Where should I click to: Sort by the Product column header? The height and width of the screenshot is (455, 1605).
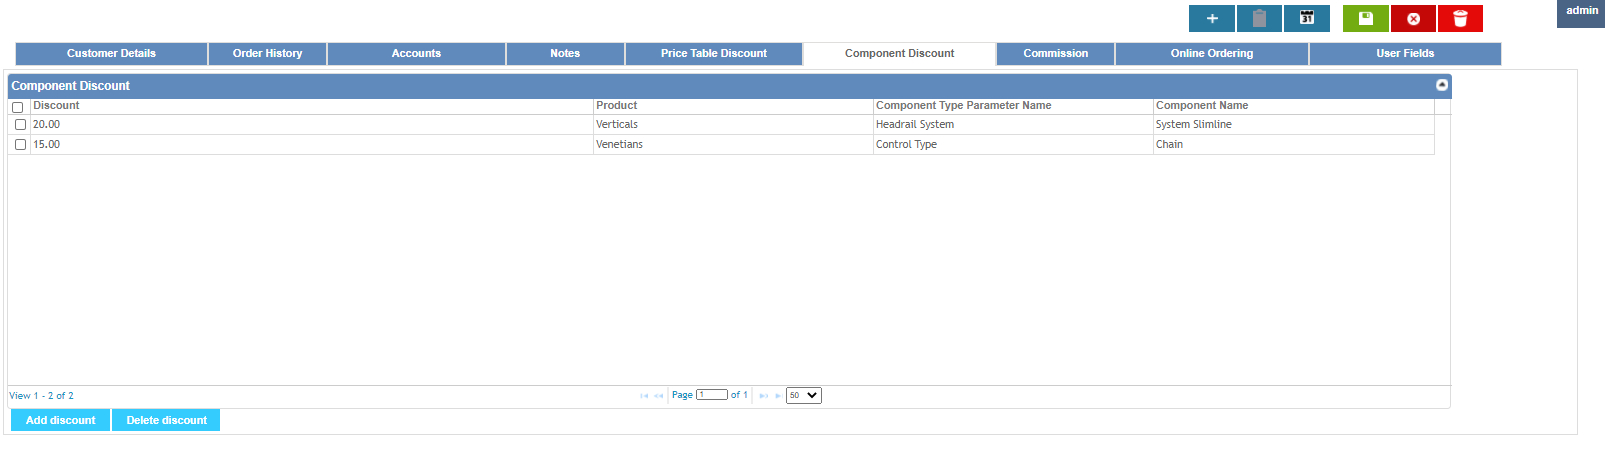click(733, 106)
